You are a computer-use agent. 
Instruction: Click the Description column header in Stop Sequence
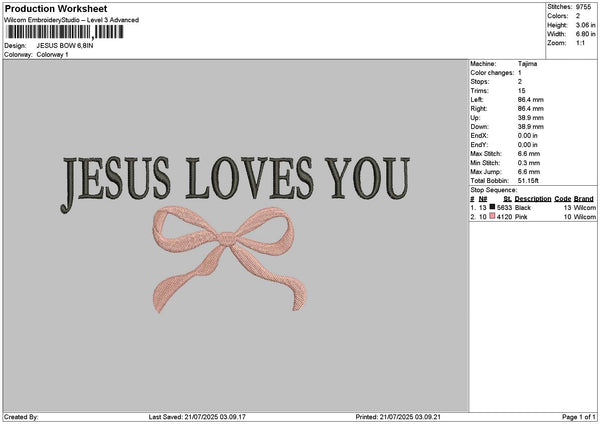click(x=533, y=199)
